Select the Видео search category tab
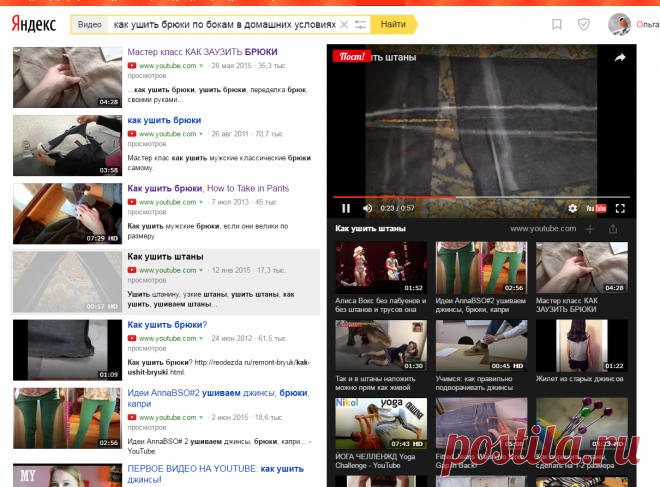This screenshot has height=487, width=660. (90, 24)
